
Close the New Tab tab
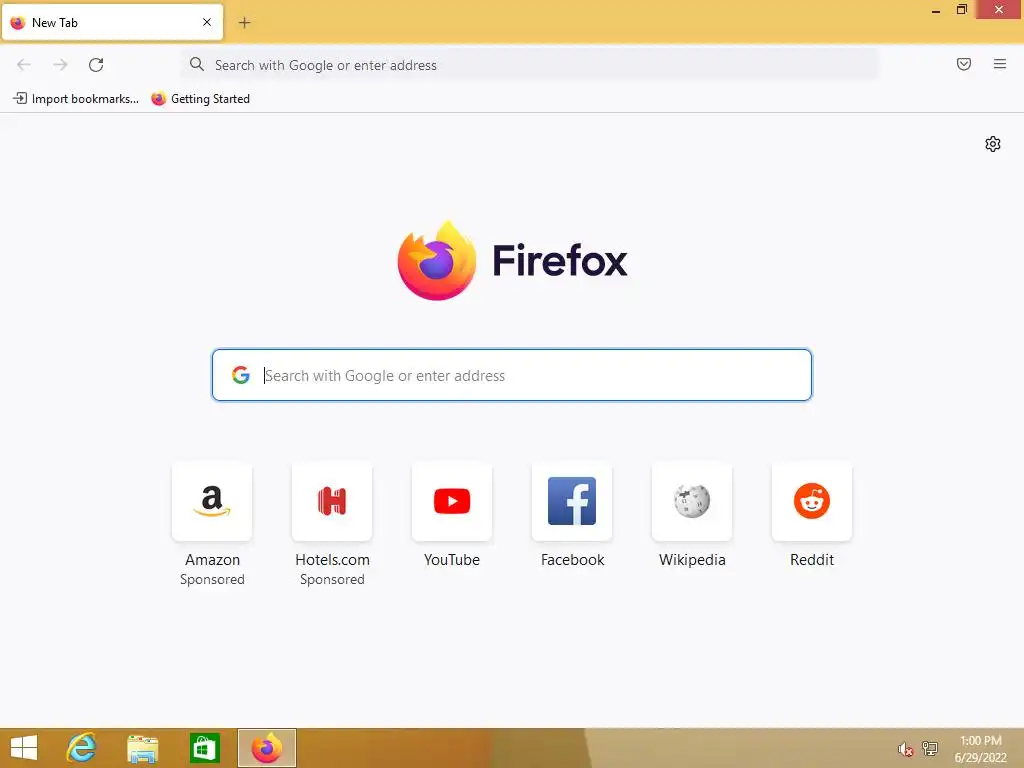point(207,22)
